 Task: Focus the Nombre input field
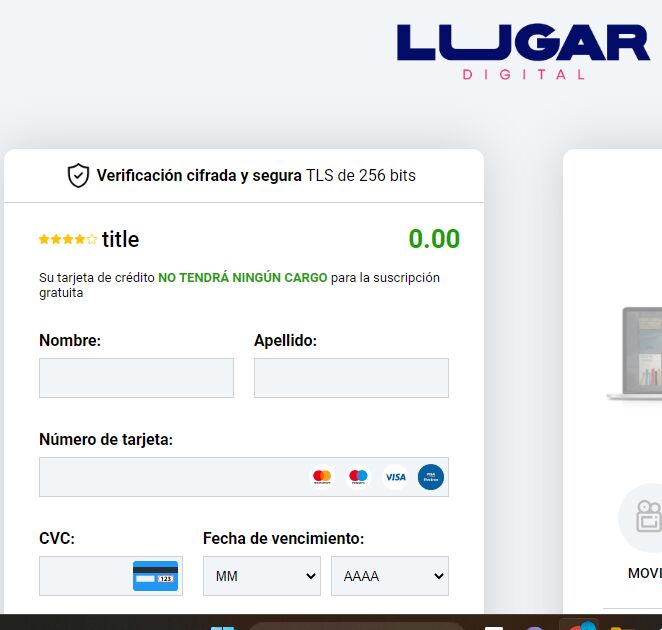pyautogui.click(x=136, y=378)
